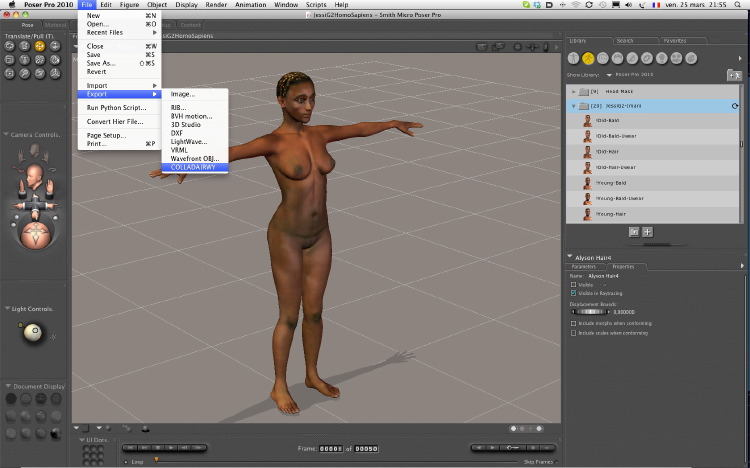Collapse the Camera Controls panel
The width and height of the screenshot is (750, 468).
click(x=6, y=134)
